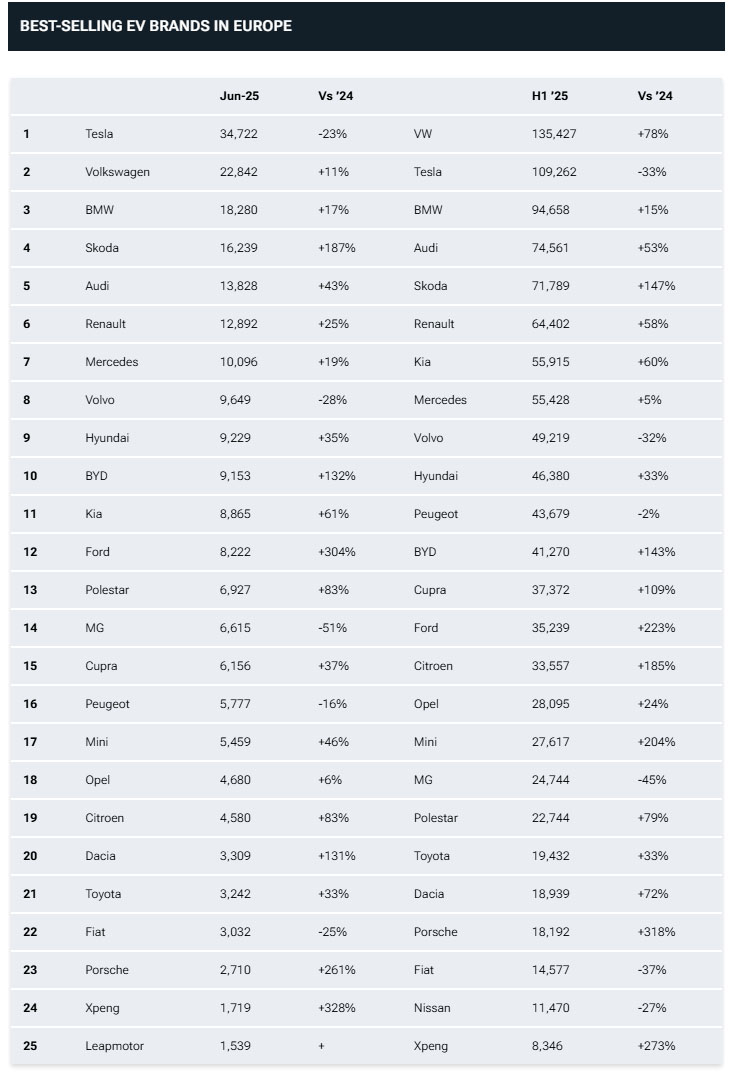Select BYD in the Jun-25 brand column

pyautogui.click(x=96, y=476)
